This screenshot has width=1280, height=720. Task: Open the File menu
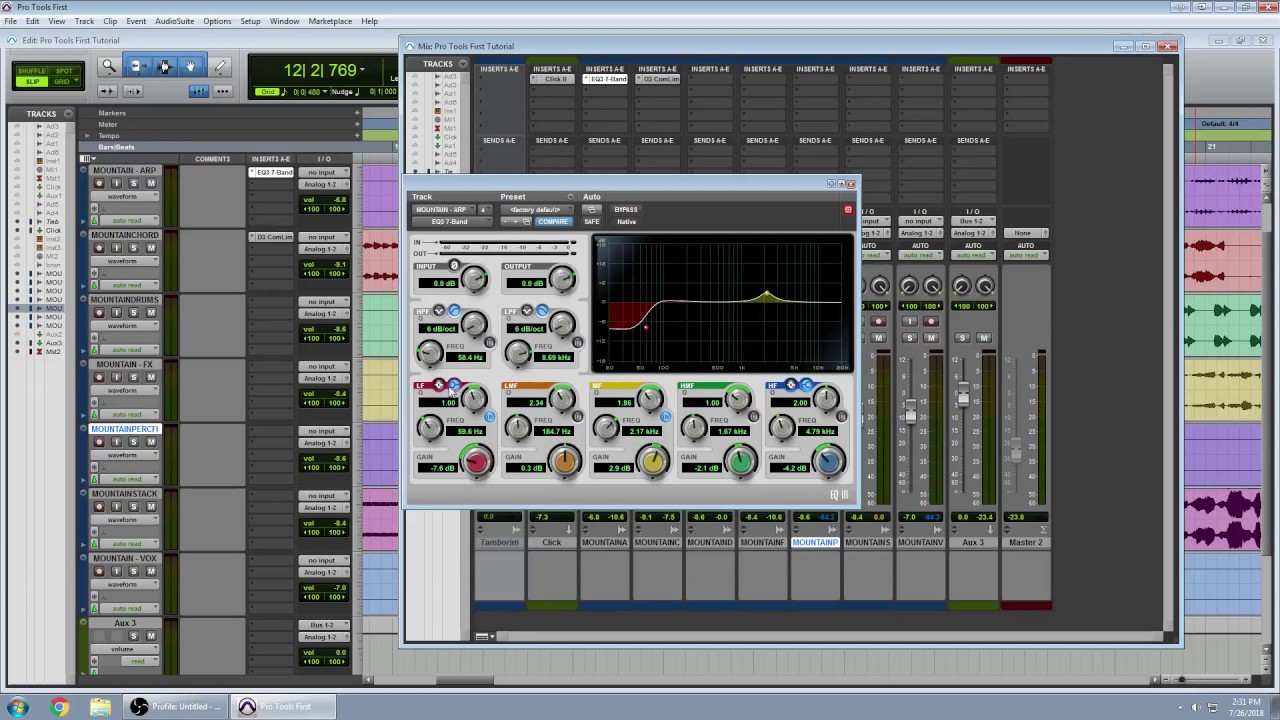pos(9,21)
